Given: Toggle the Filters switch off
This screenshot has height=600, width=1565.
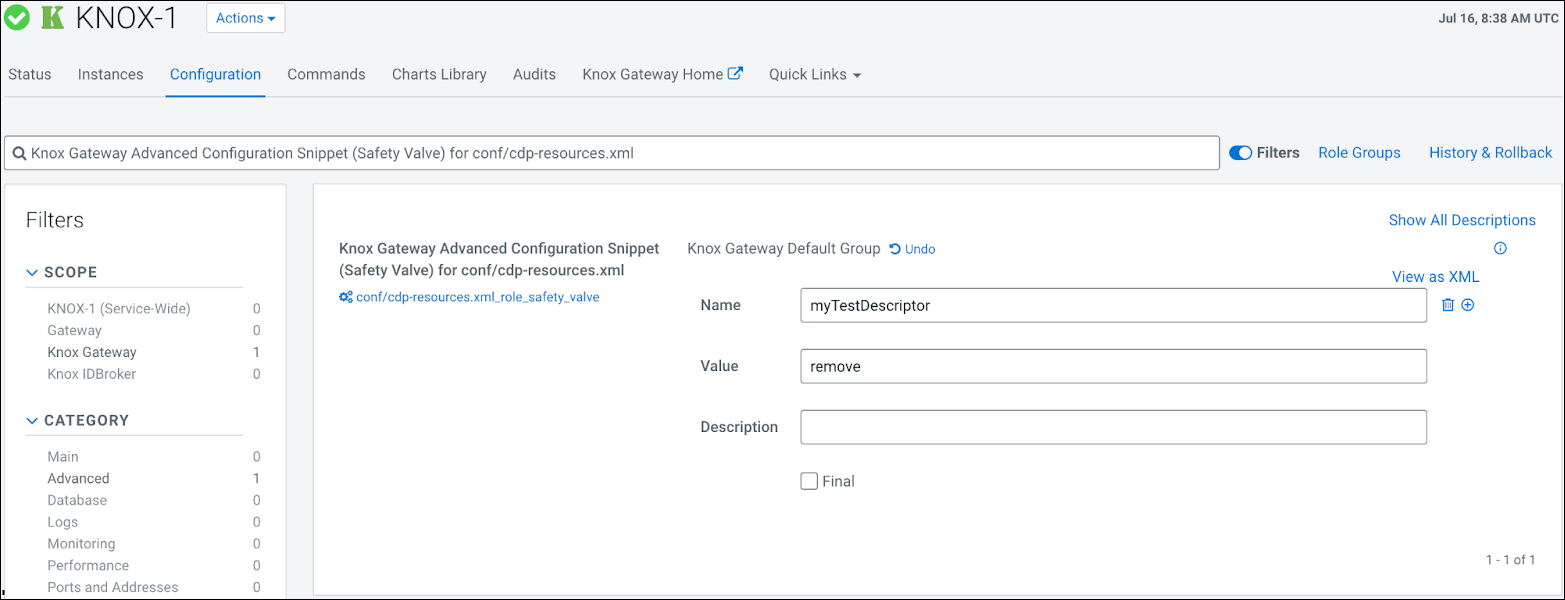Looking at the screenshot, I should [x=1240, y=153].
